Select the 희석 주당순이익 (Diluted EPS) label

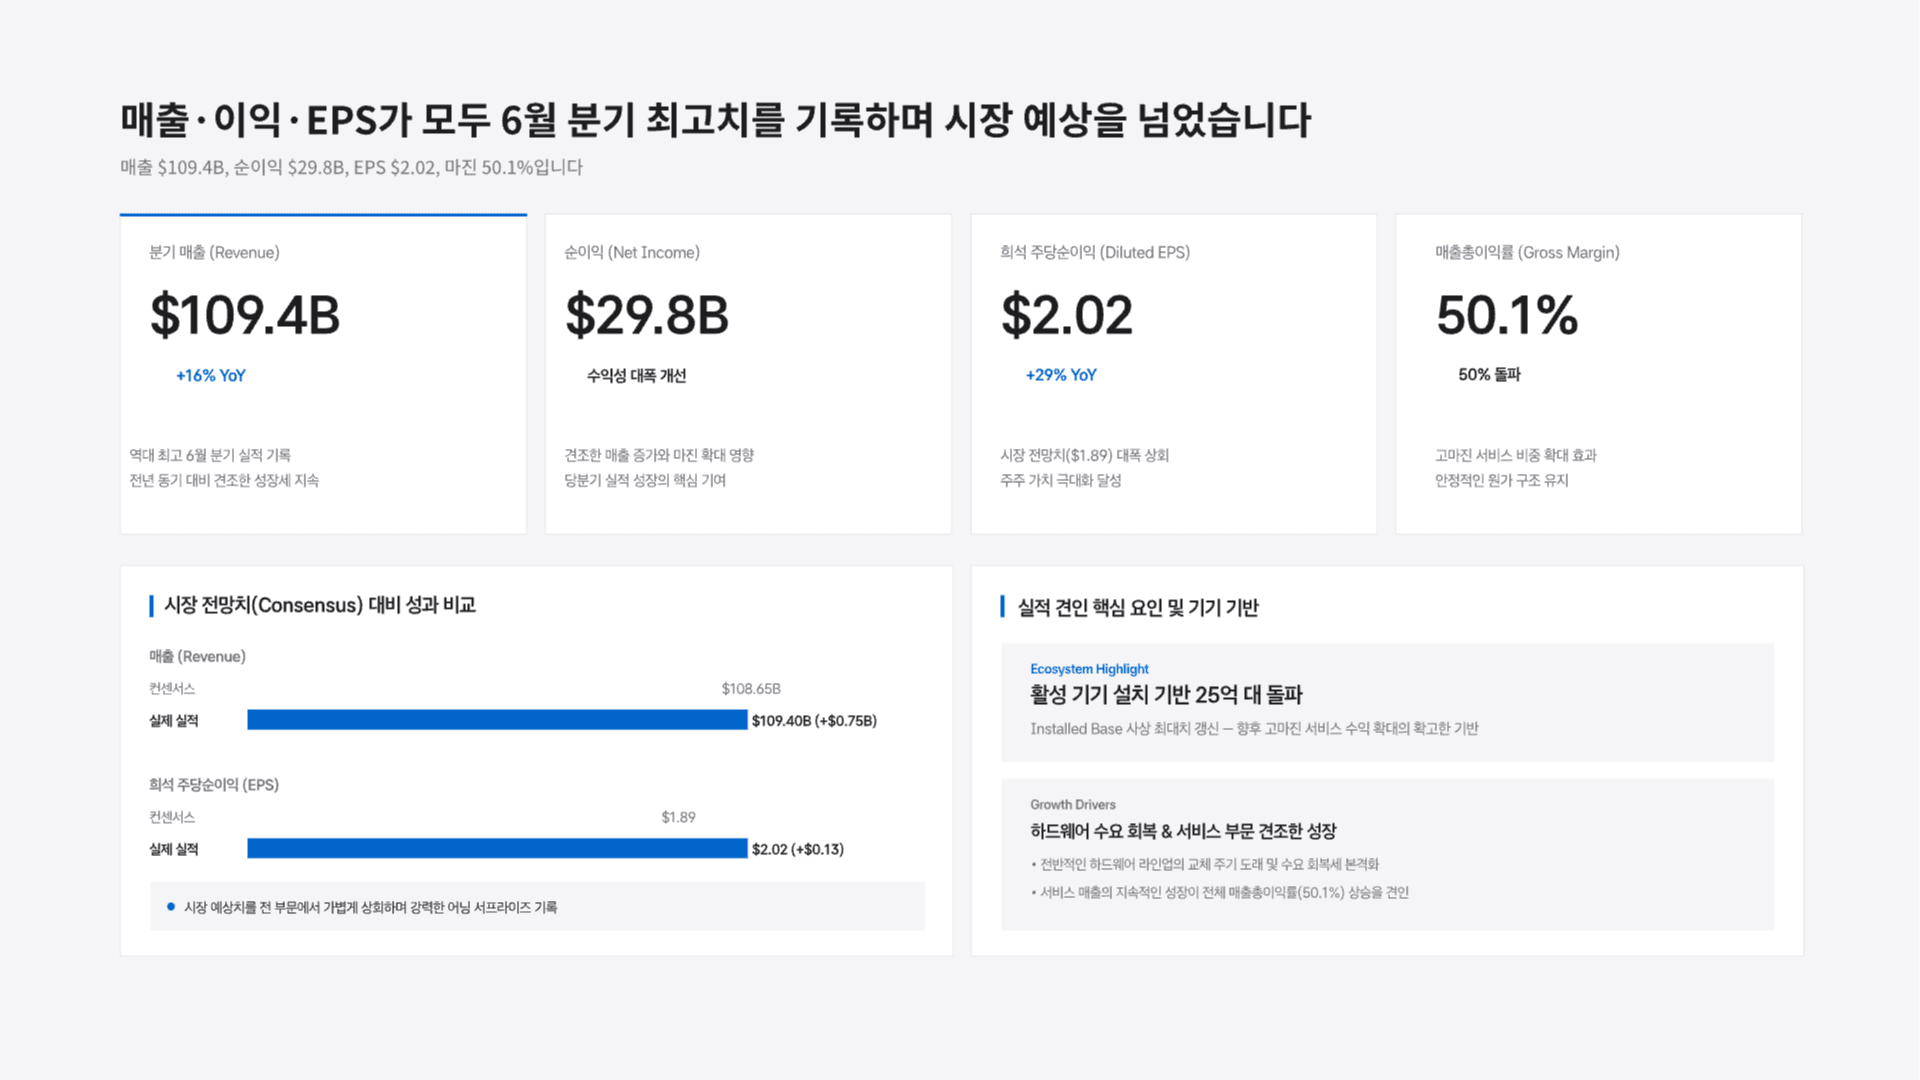1095,252
